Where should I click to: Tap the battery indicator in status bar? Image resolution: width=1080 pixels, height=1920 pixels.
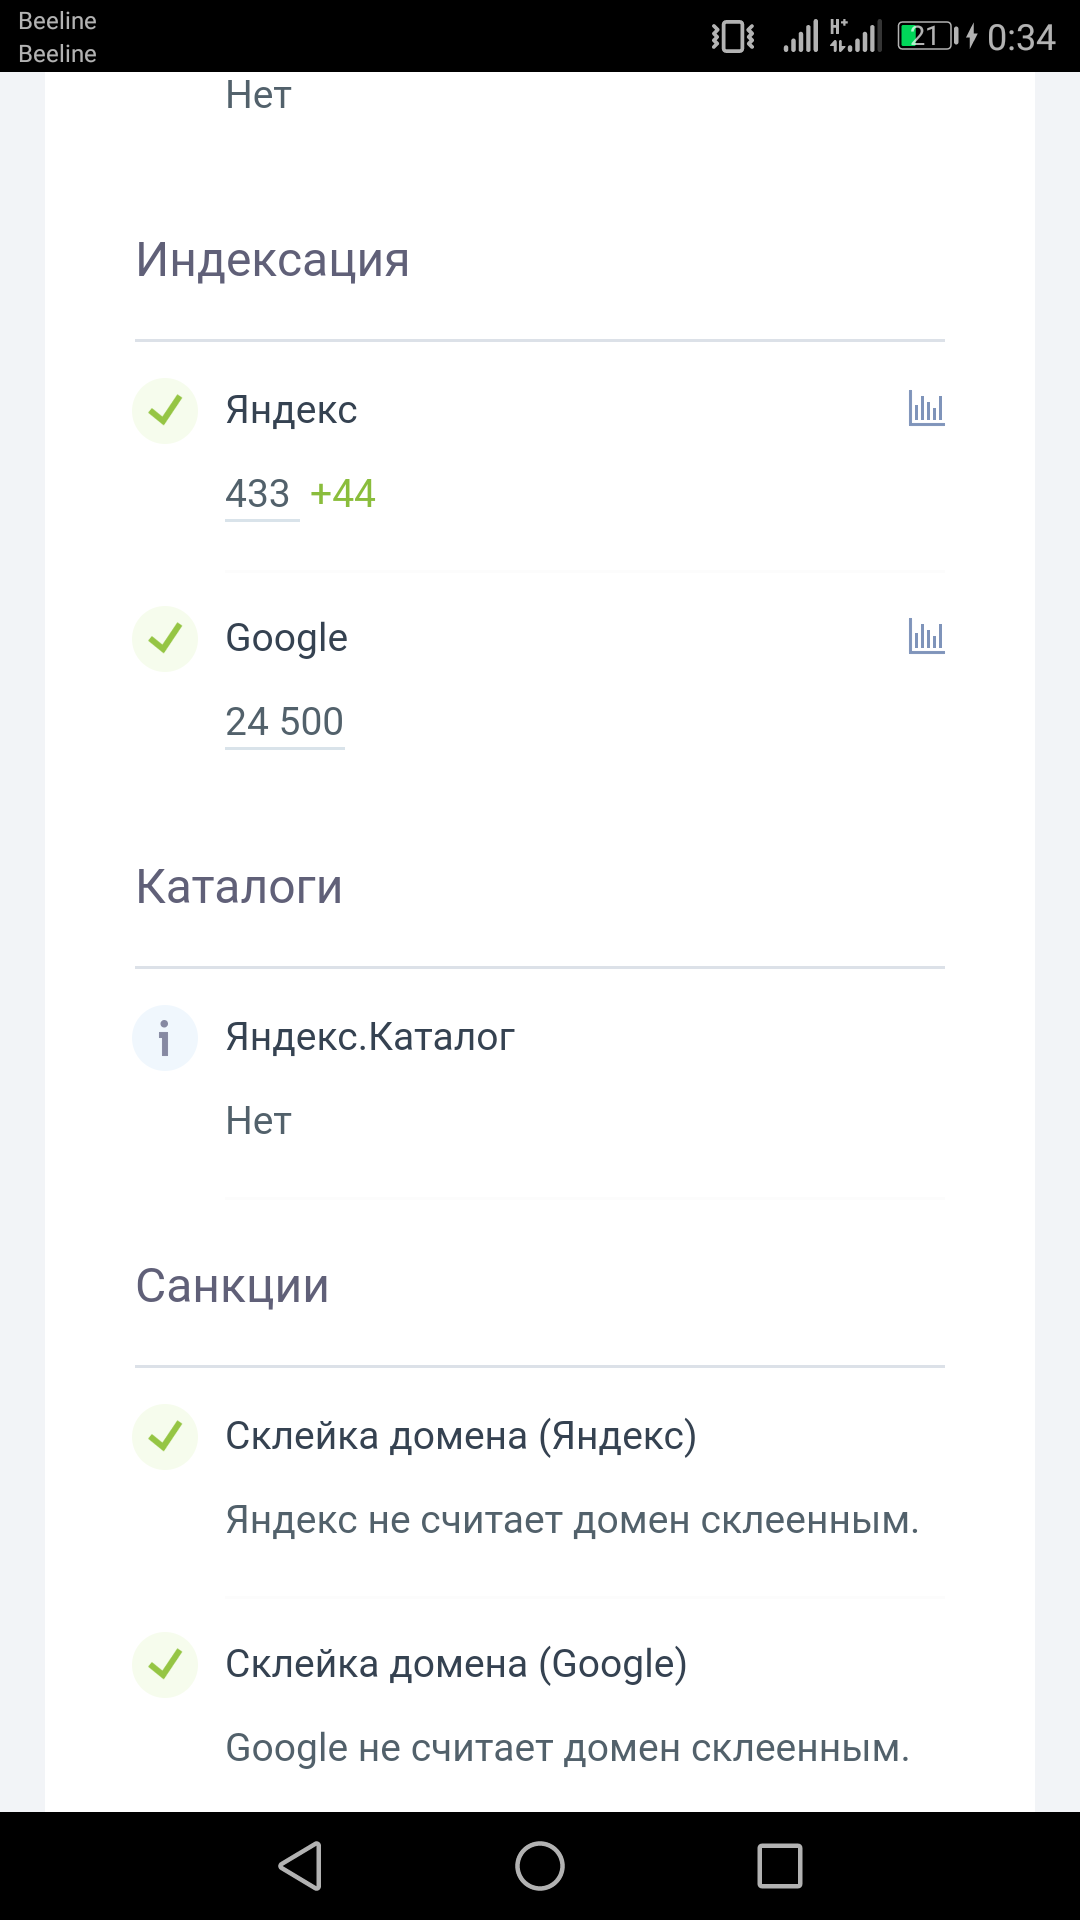[926, 37]
